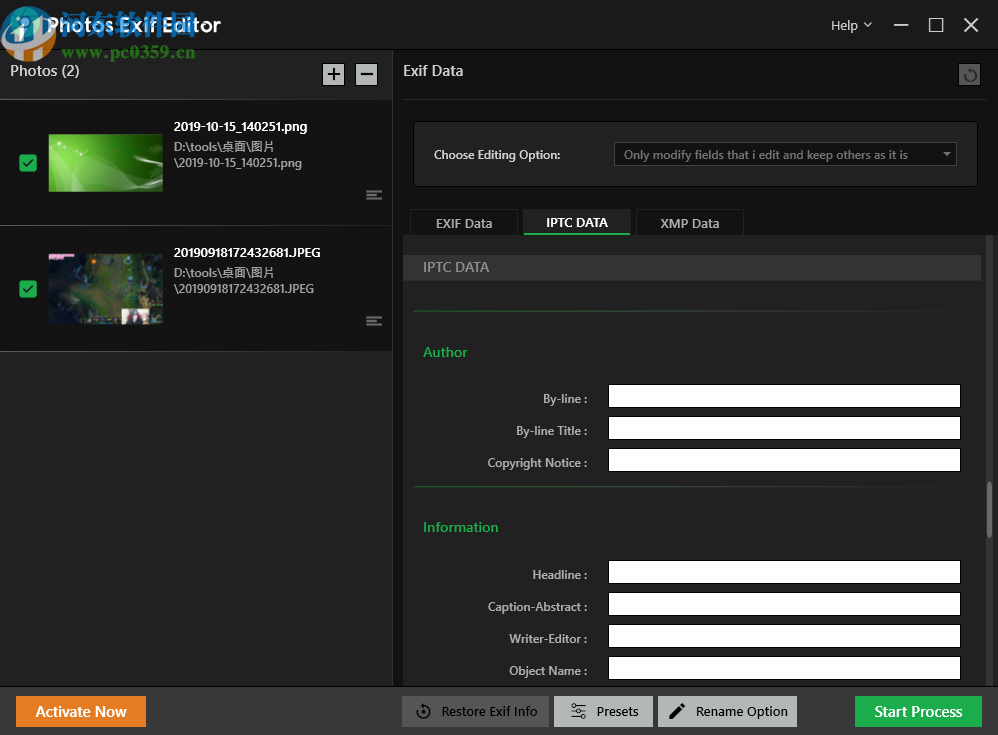
Task: Uncheck the 20190918172432681.JPEG photo
Action: 27,289
